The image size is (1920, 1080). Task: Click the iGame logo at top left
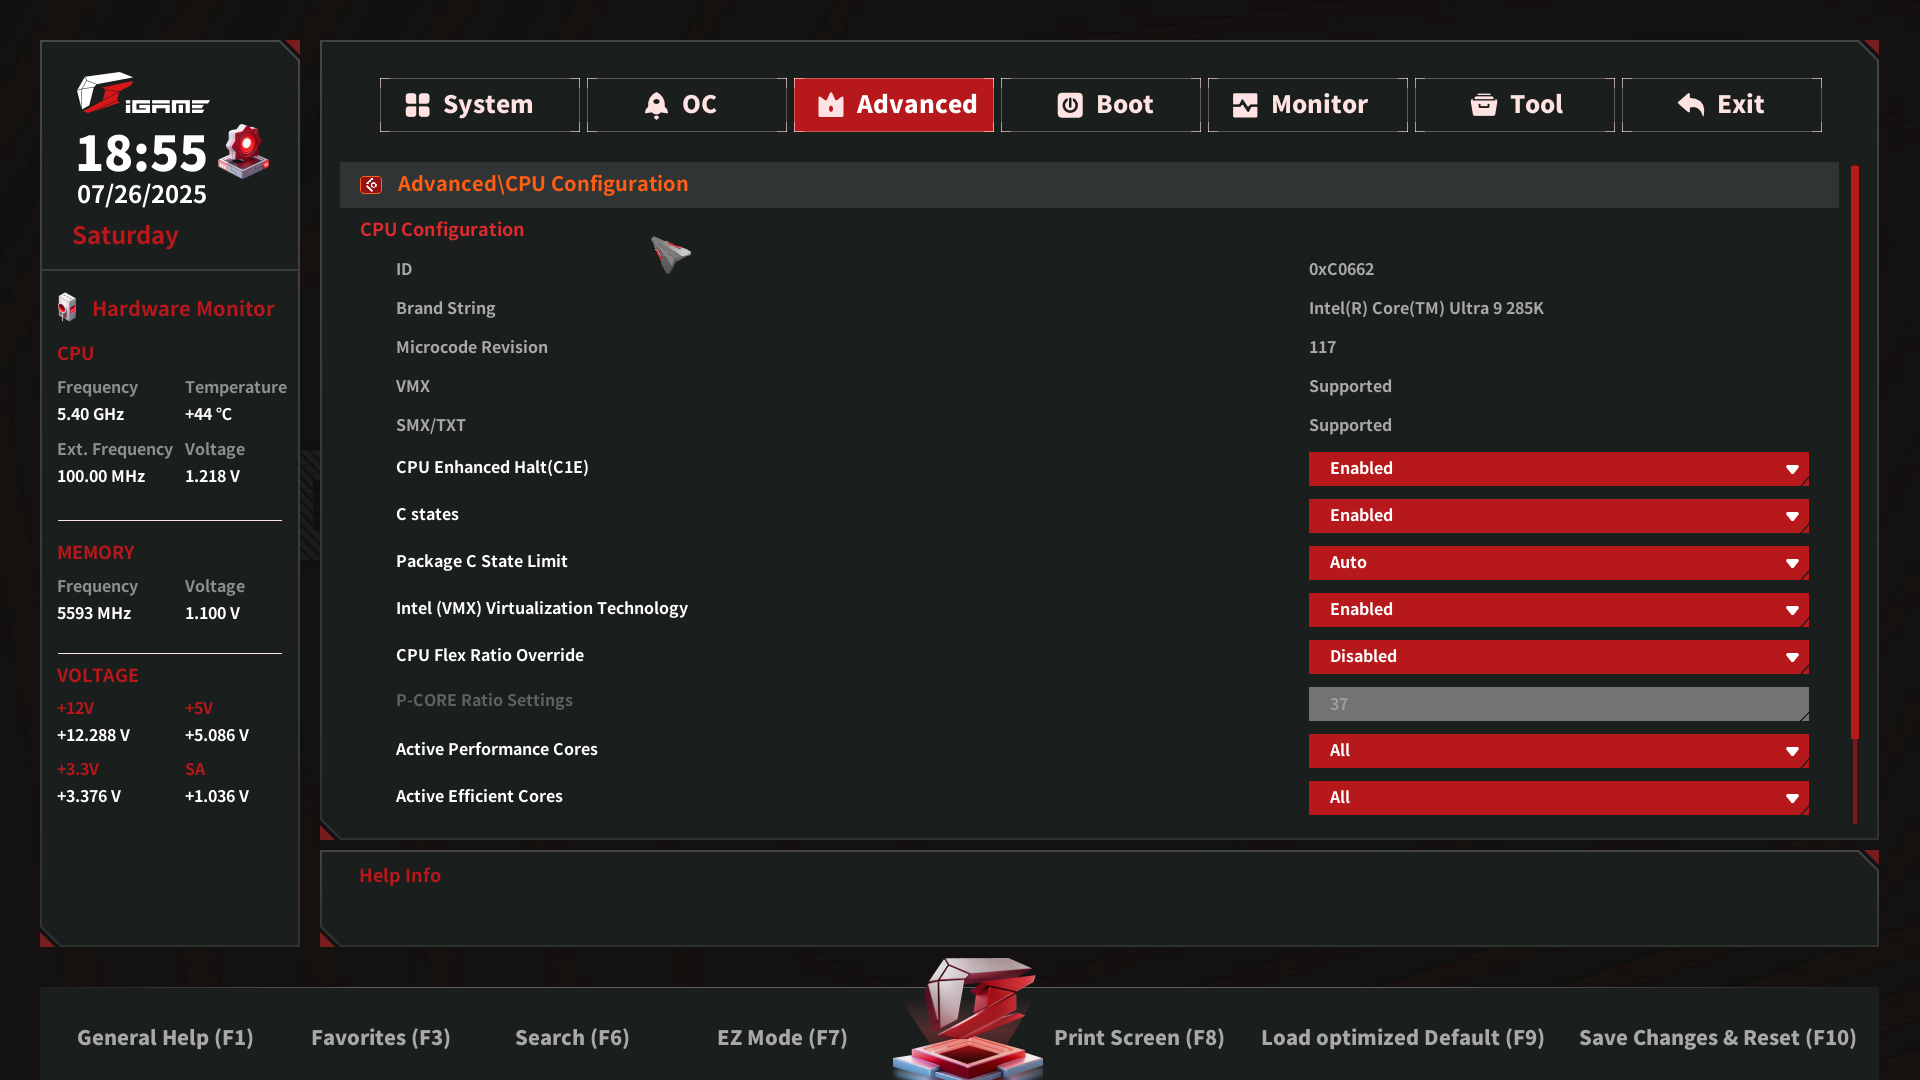point(142,94)
